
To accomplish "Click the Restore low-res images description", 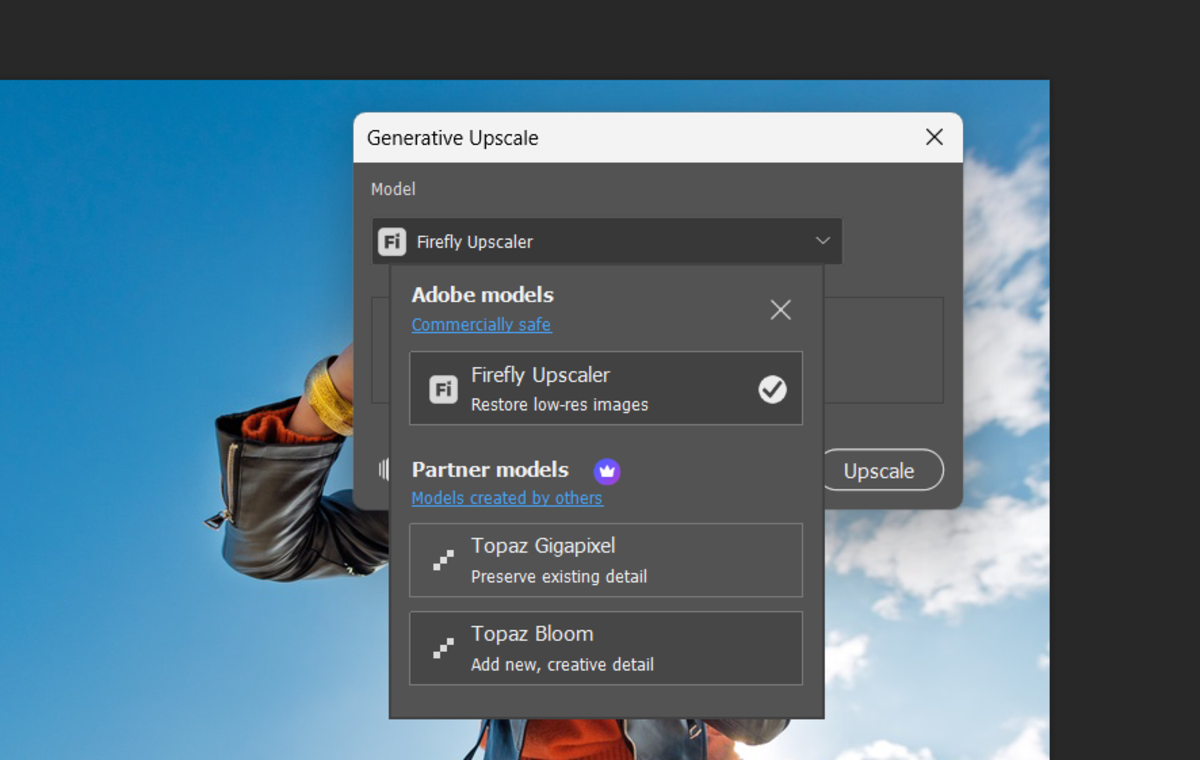I will tap(560, 405).
